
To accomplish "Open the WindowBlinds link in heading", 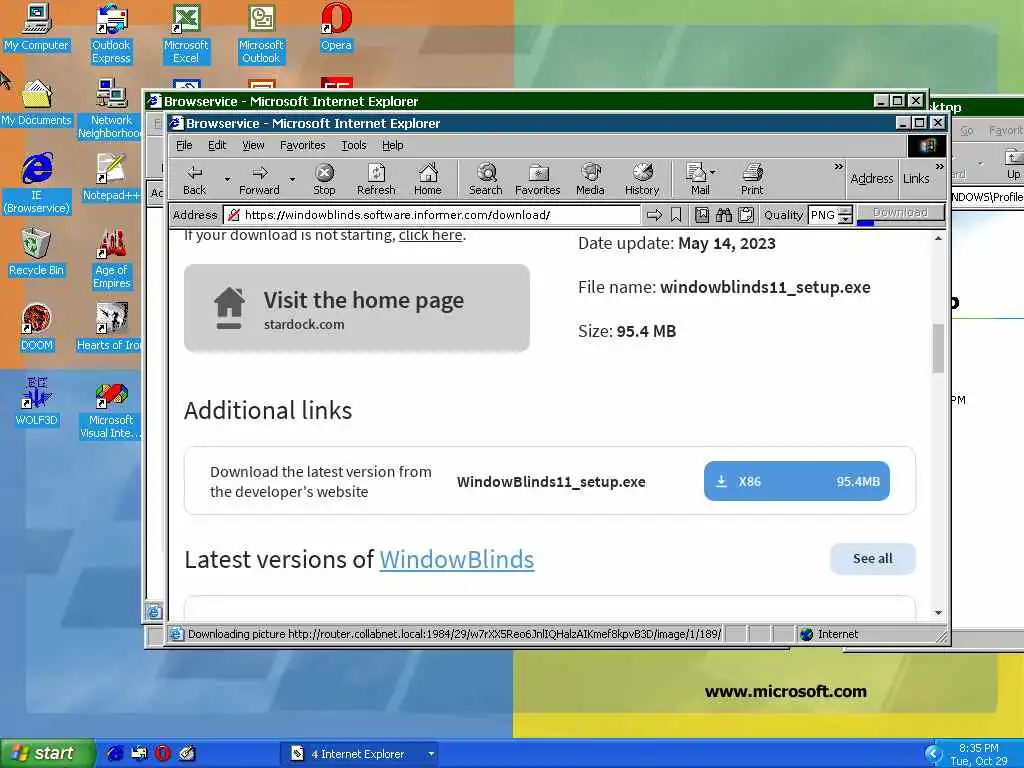I will click(456, 560).
